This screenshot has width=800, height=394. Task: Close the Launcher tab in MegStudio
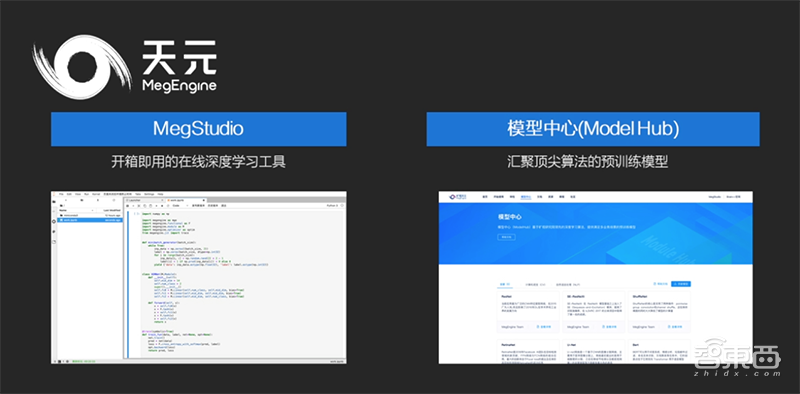pos(162,201)
